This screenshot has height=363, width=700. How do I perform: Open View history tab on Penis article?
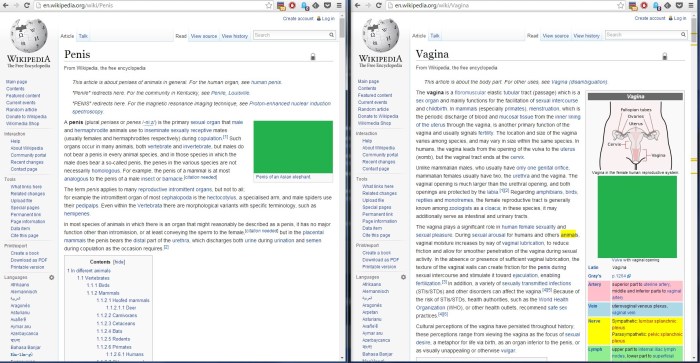(235, 36)
